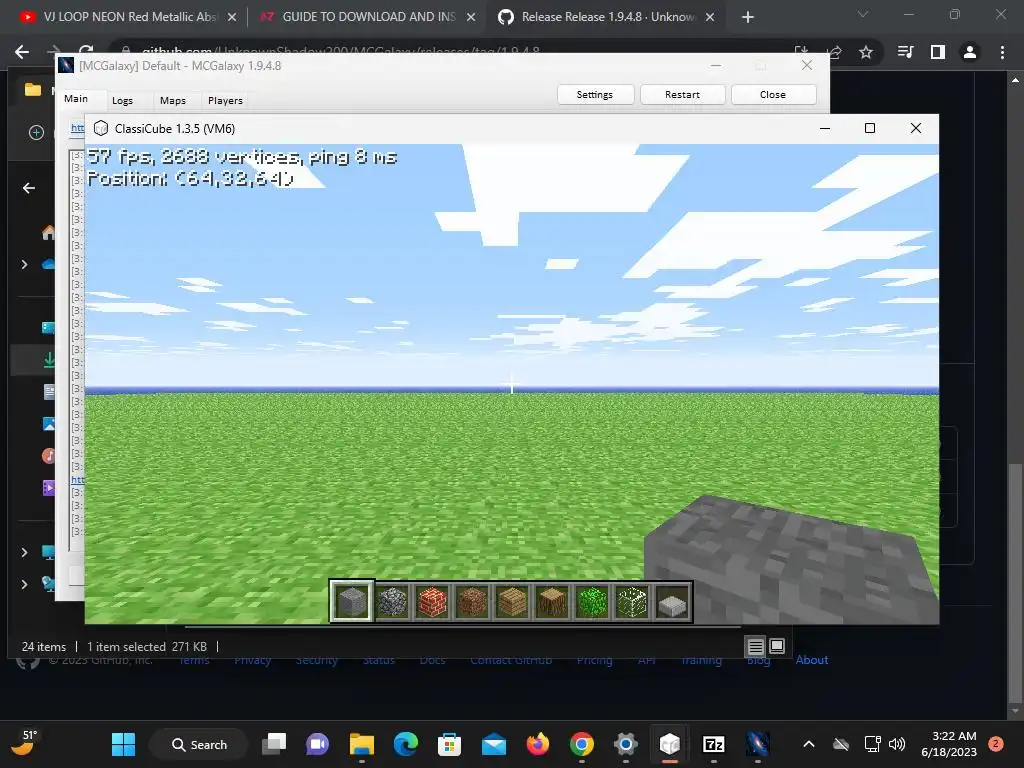Switch to the GUIDE TO DOWNLOAD browser tab
The image size is (1024, 768).
coord(366,17)
